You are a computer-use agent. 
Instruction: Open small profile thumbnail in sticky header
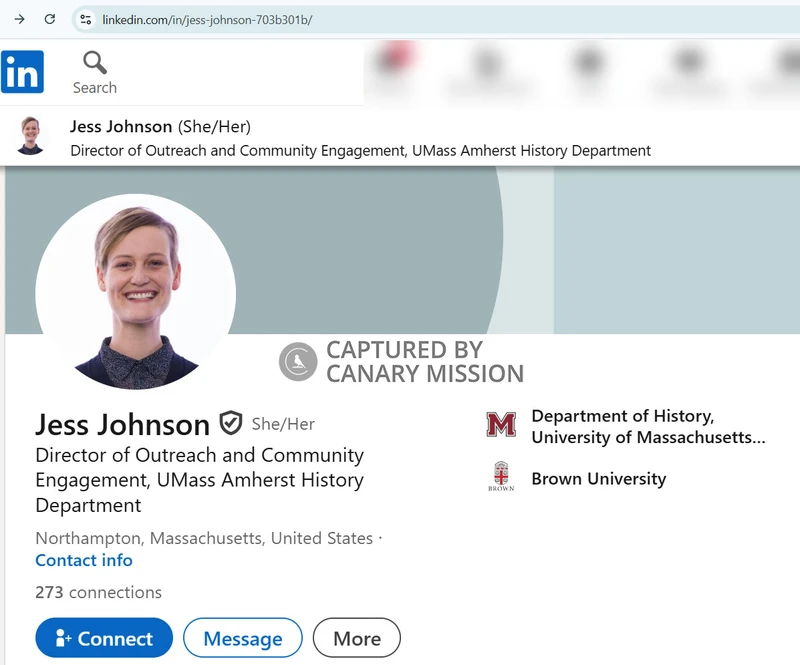pyautogui.click(x=31, y=136)
